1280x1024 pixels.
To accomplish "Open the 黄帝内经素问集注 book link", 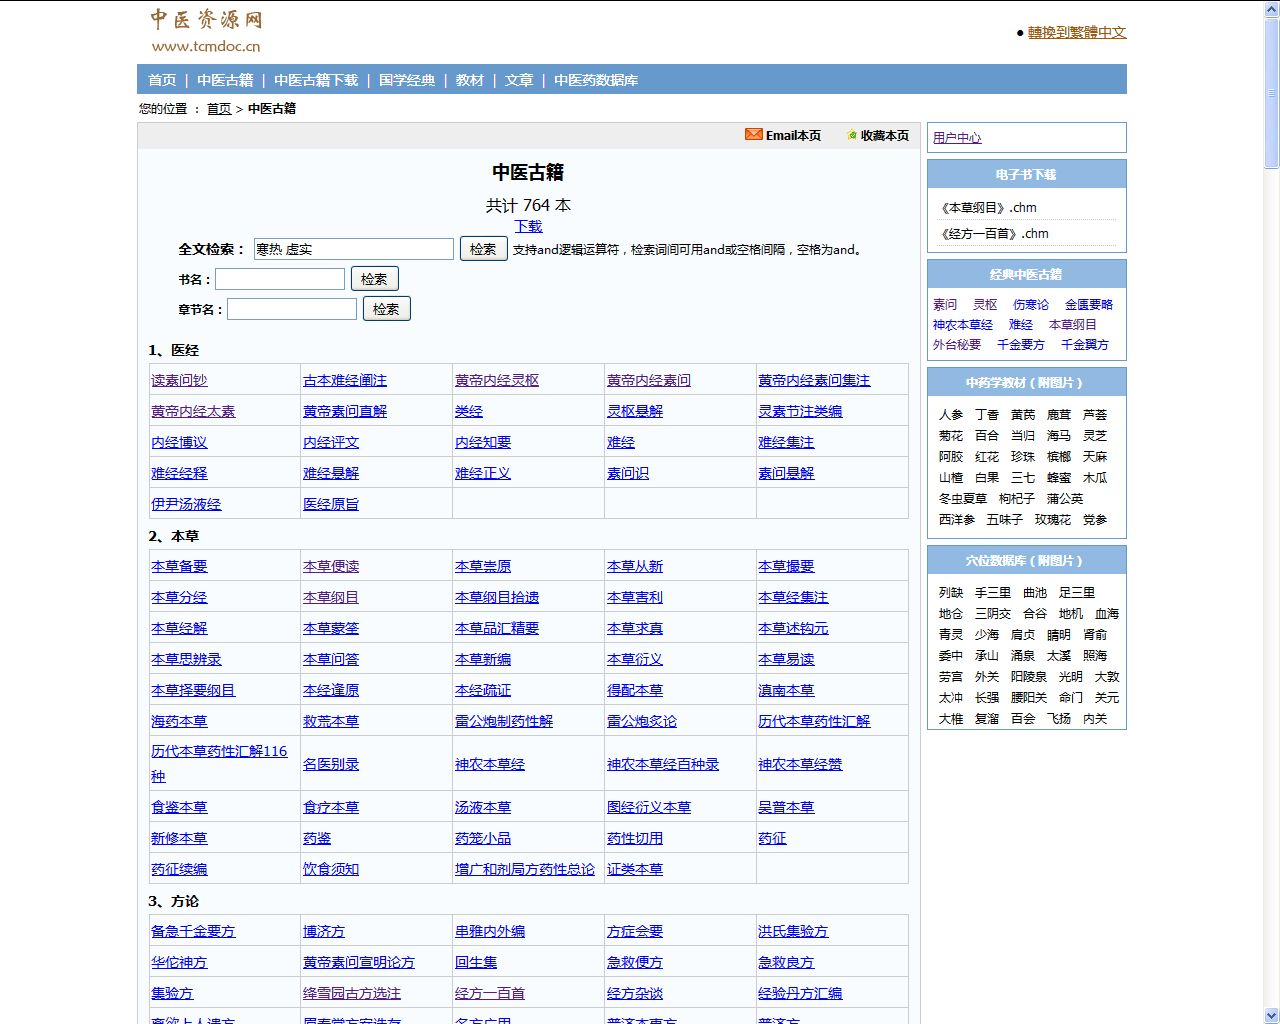I will (x=814, y=381).
